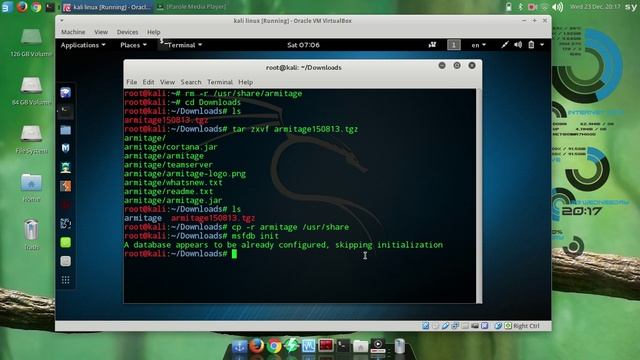
Task: Click the display indicator in the VirtualBox status bar
Action: [475, 326]
